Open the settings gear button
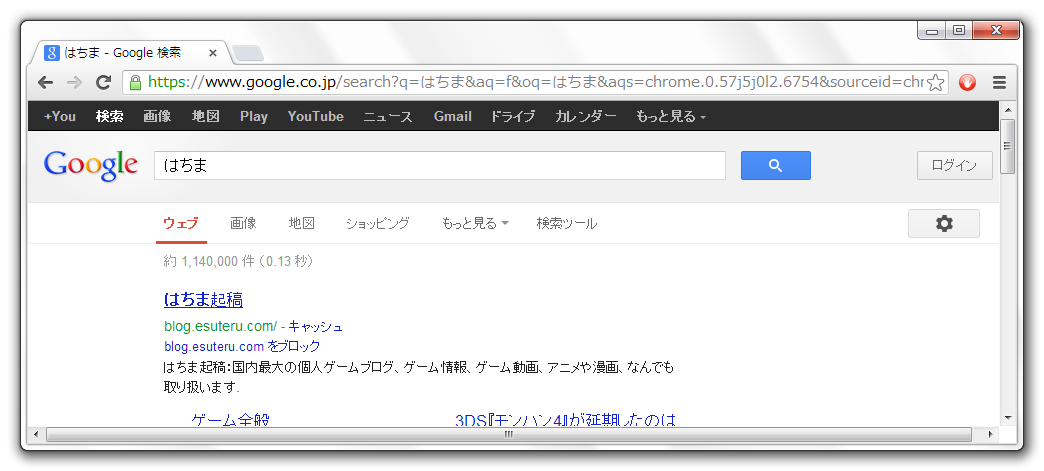The height and width of the screenshot is (471, 1044). [943, 224]
